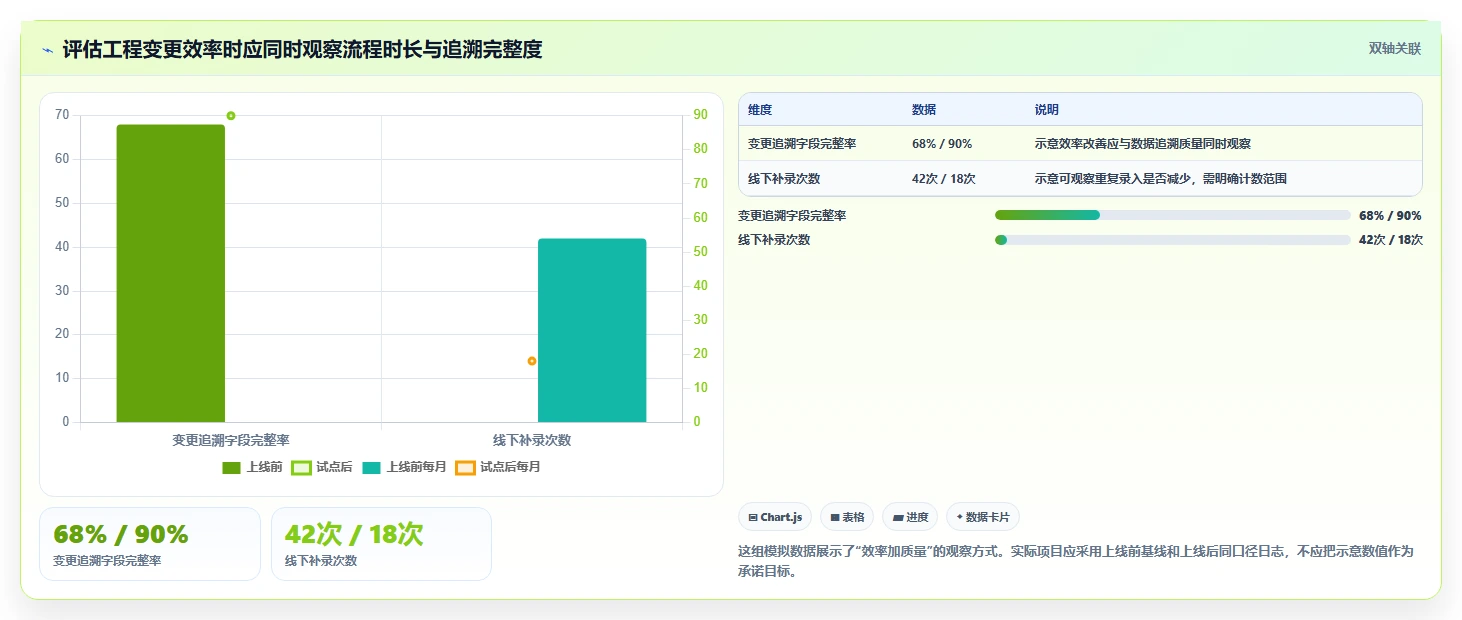Click the lightning icon beside the title
1462x620 pixels.
tap(48, 49)
